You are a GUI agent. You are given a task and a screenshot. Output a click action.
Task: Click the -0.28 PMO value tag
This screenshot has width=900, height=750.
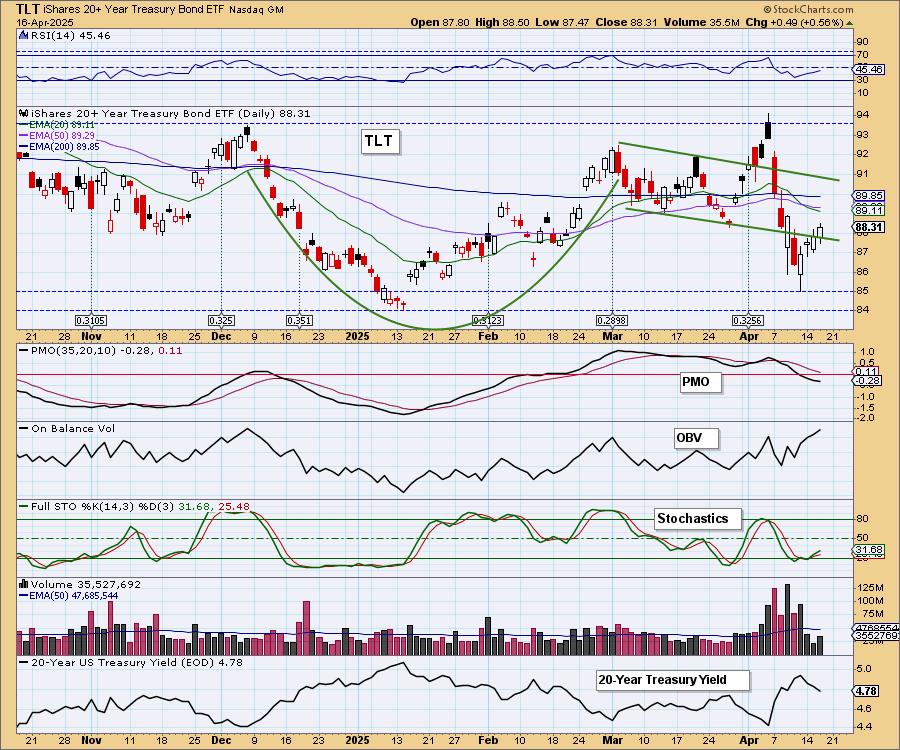(867, 380)
